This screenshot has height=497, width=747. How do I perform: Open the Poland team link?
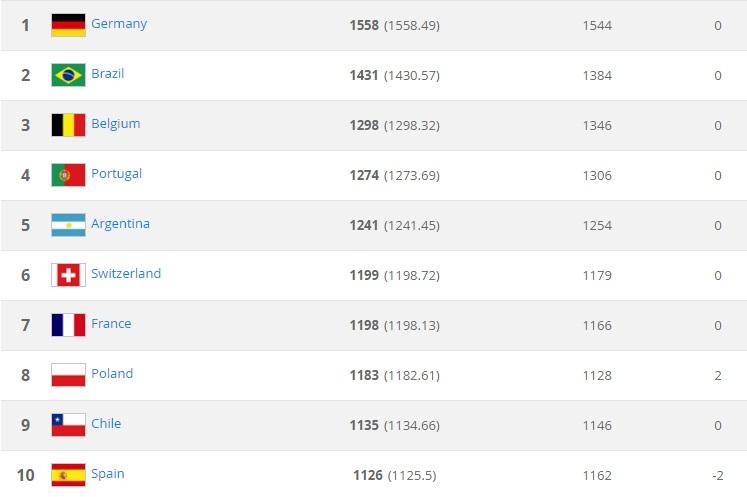coord(112,374)
